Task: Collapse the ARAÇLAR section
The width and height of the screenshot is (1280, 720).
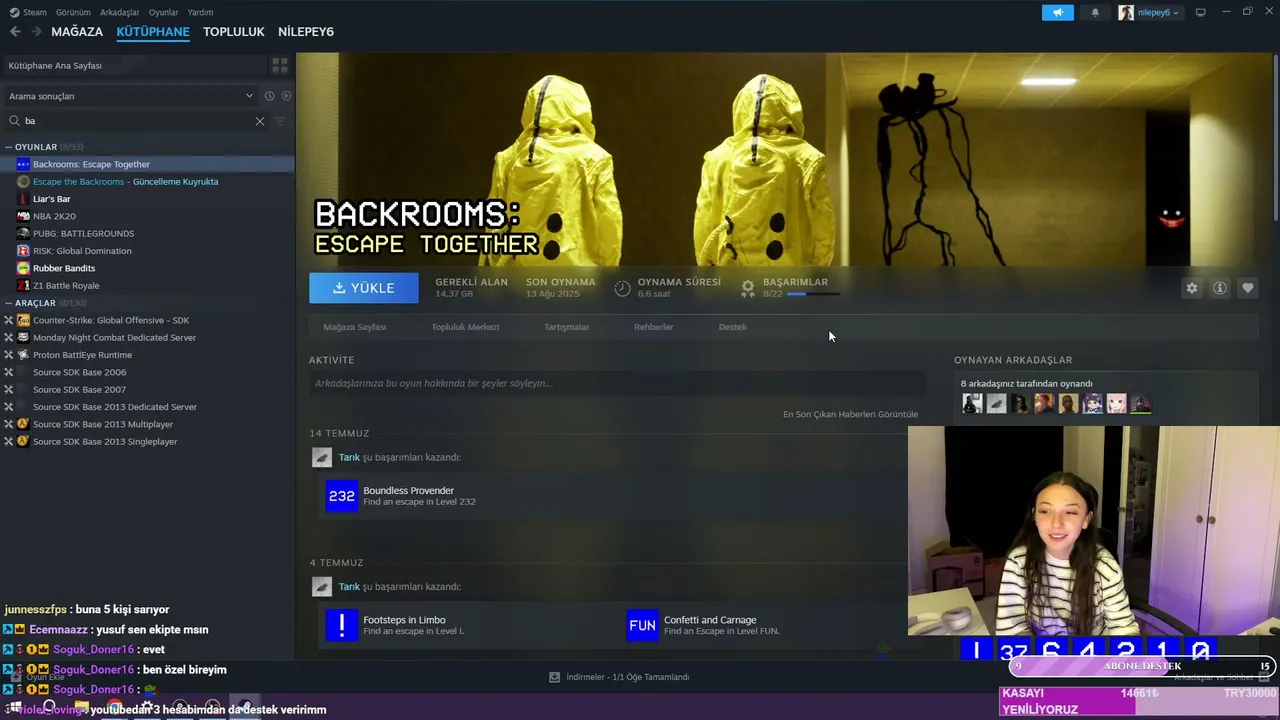Action: pos(9,303)
